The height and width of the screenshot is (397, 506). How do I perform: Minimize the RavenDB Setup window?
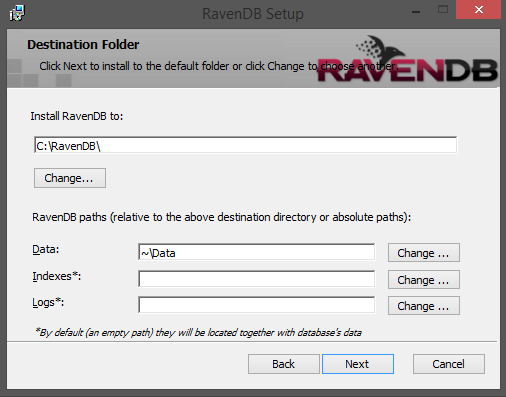(x=416, y=11)
